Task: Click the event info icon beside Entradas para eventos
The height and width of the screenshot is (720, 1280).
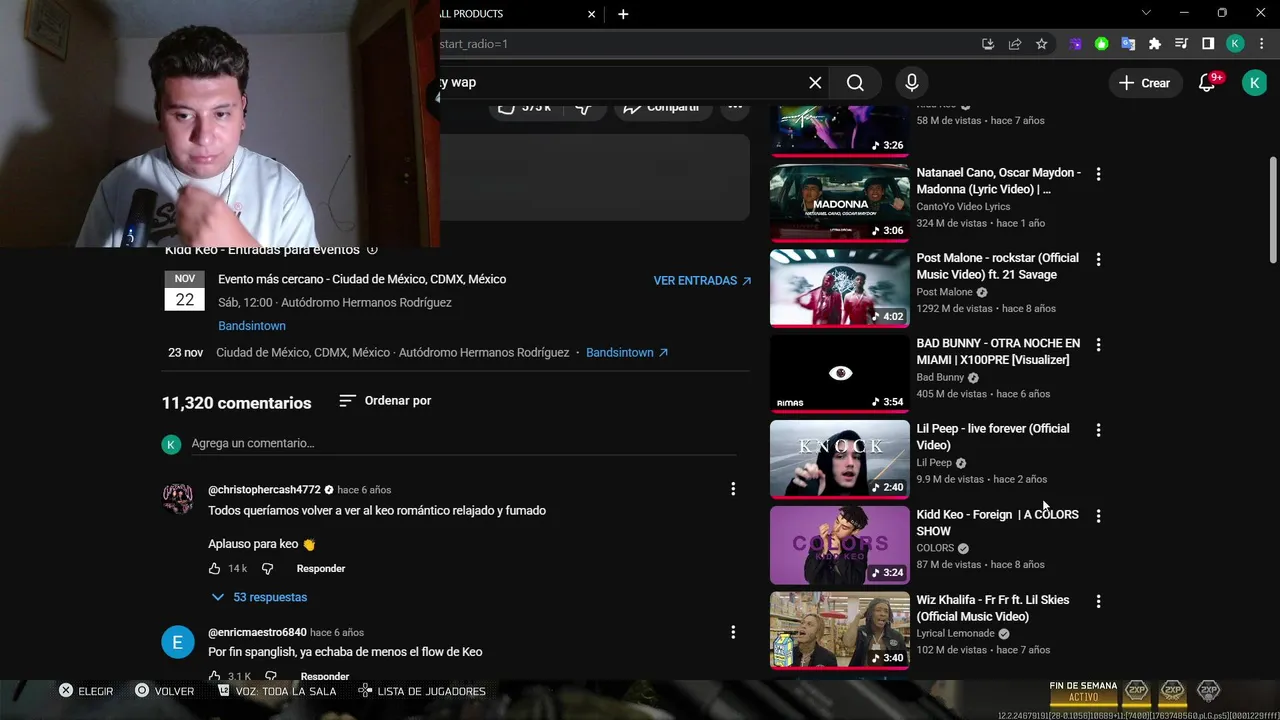Action: (x=372, y=250)
